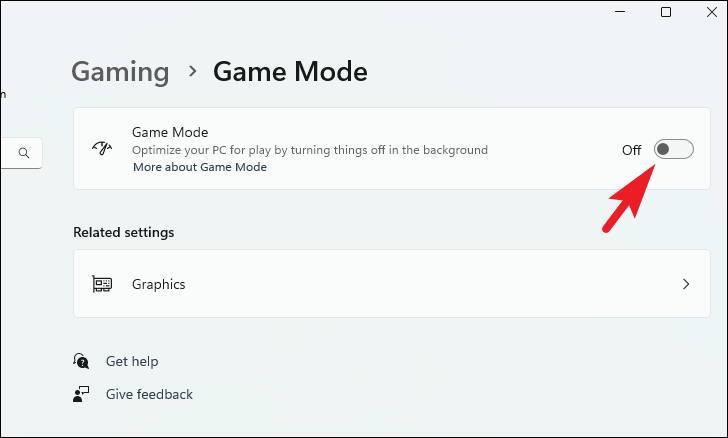Open the Graphics related setting row
The image size is (728, 438).
392,284
